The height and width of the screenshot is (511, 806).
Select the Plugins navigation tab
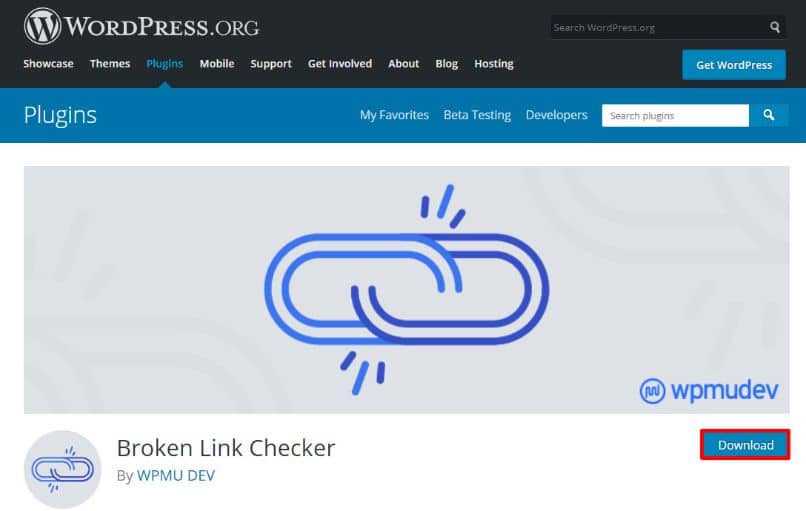pos(164,64)
